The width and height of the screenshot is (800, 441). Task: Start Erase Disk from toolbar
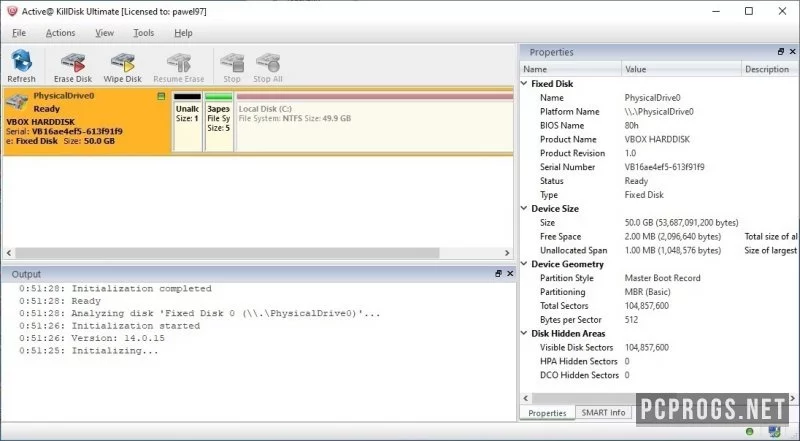(x=73, y=66)
